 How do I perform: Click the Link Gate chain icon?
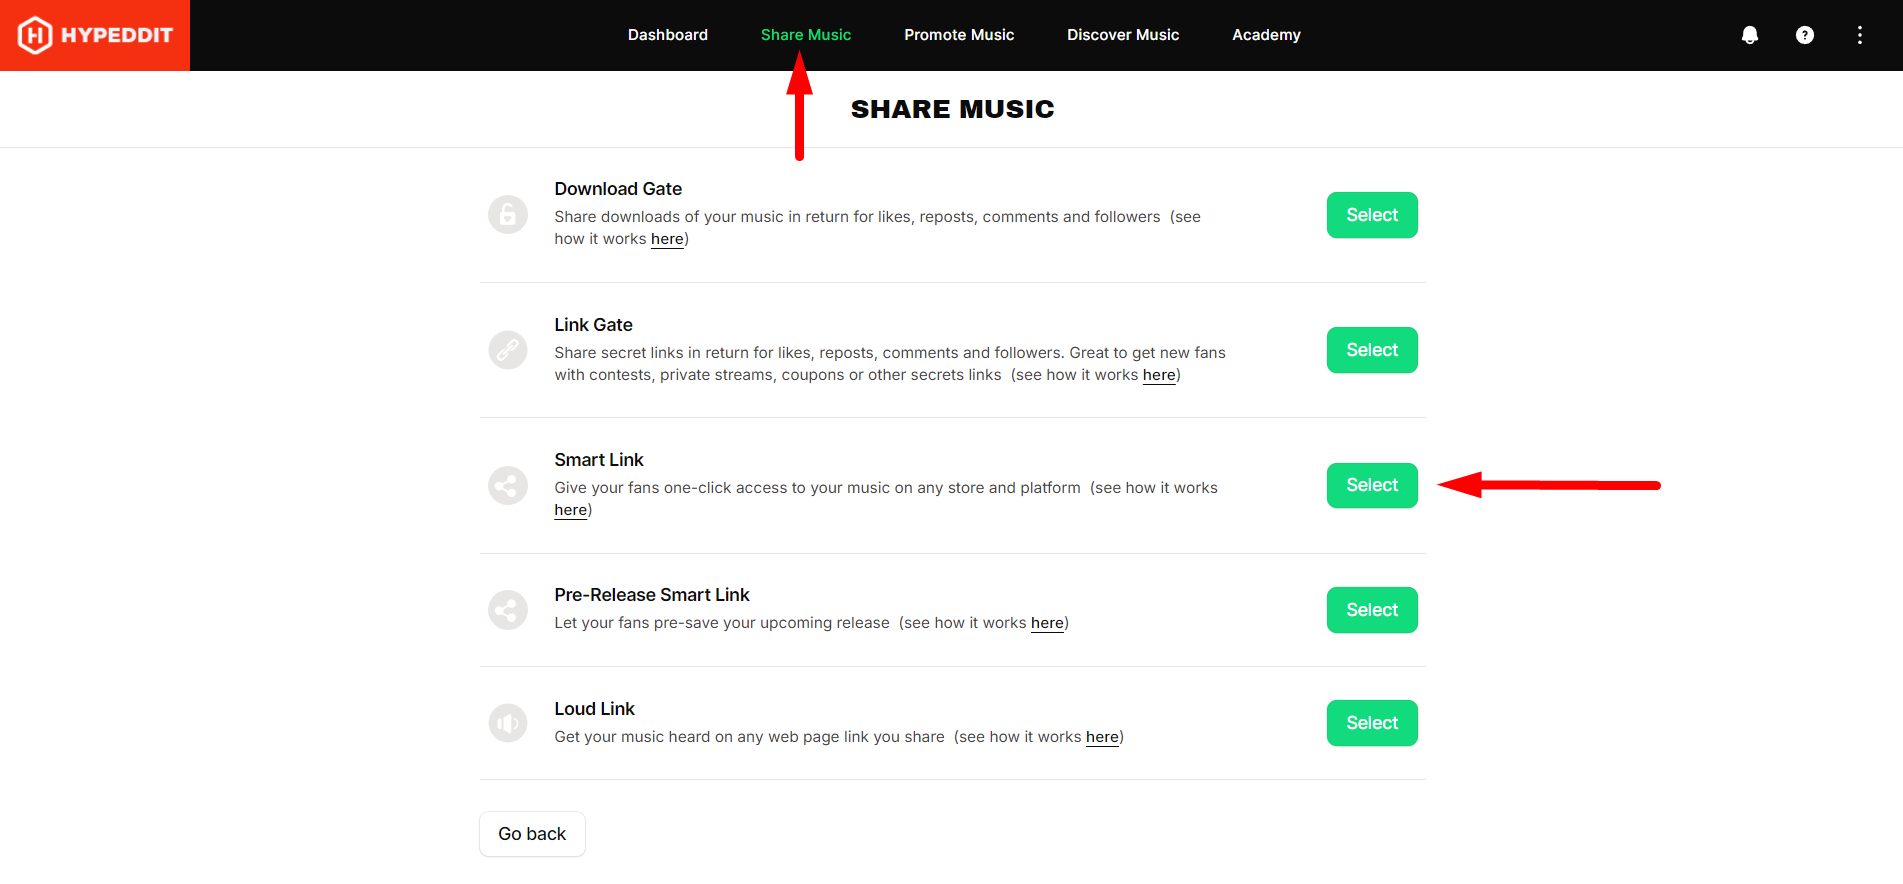(x=508, y=350)
